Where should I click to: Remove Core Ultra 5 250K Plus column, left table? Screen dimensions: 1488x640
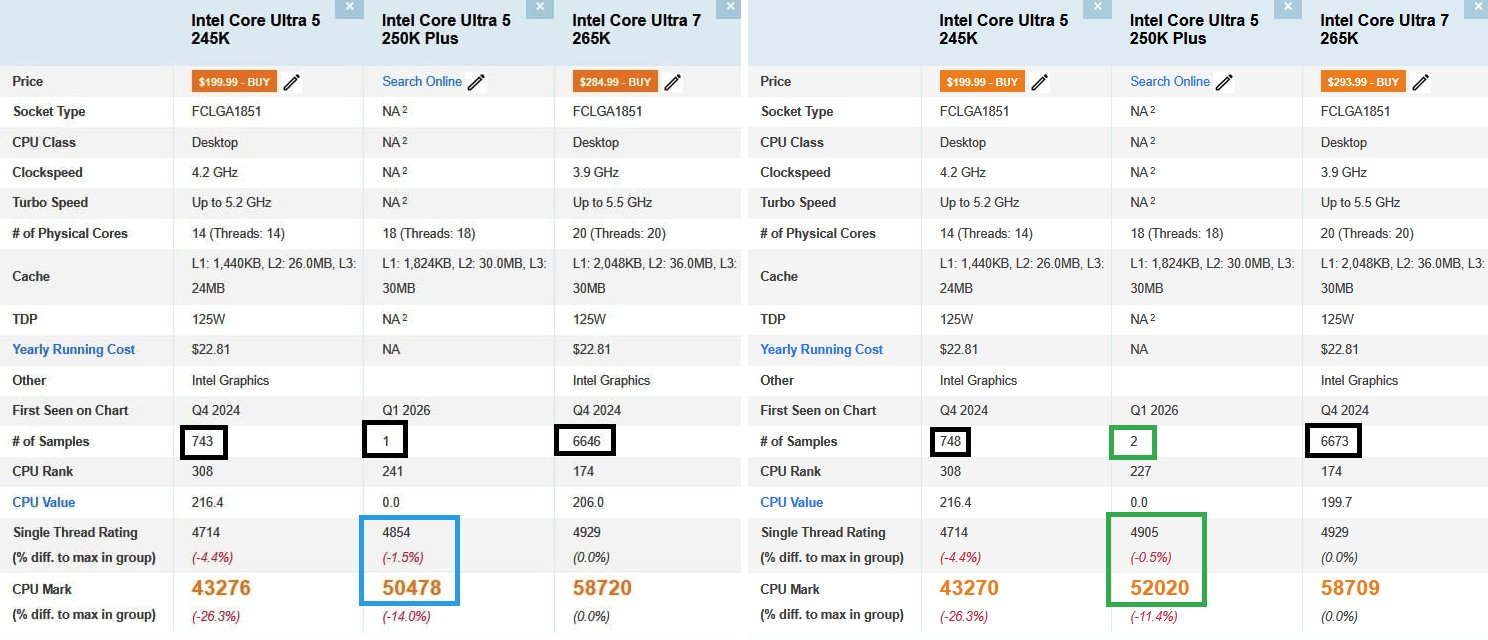(x=539, y=6)
